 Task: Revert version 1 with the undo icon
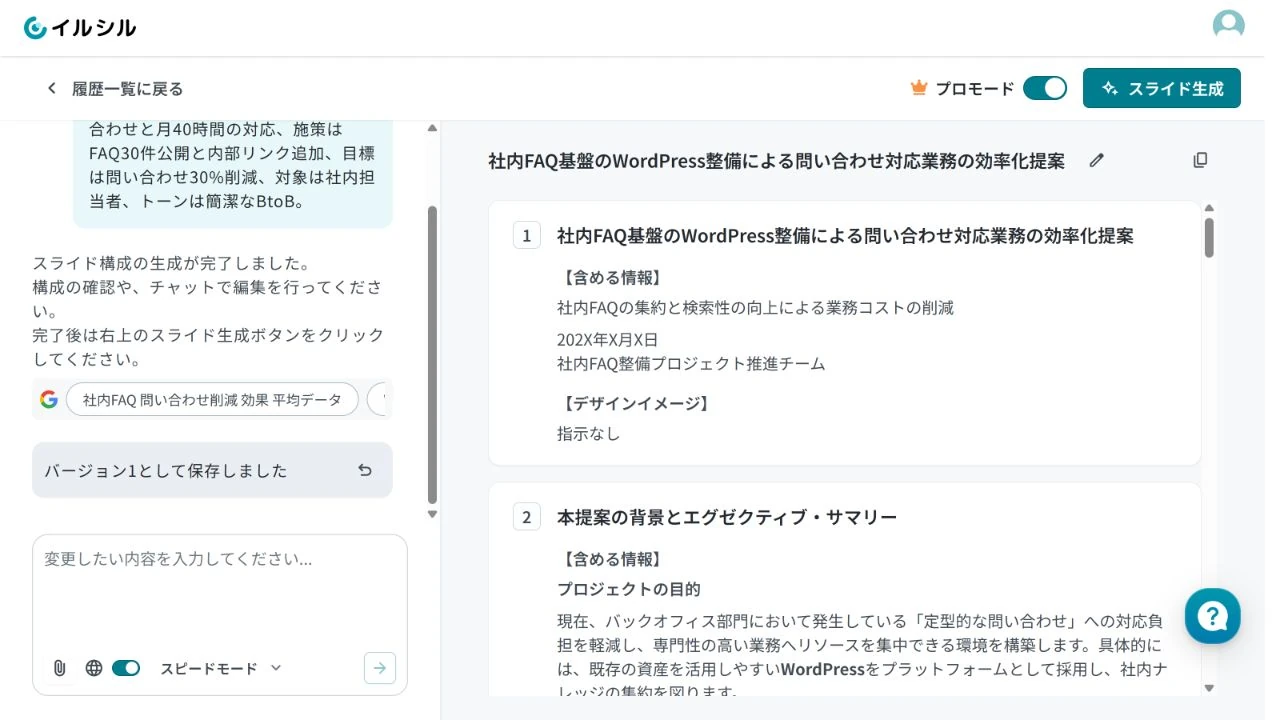(x=365, y=470)
